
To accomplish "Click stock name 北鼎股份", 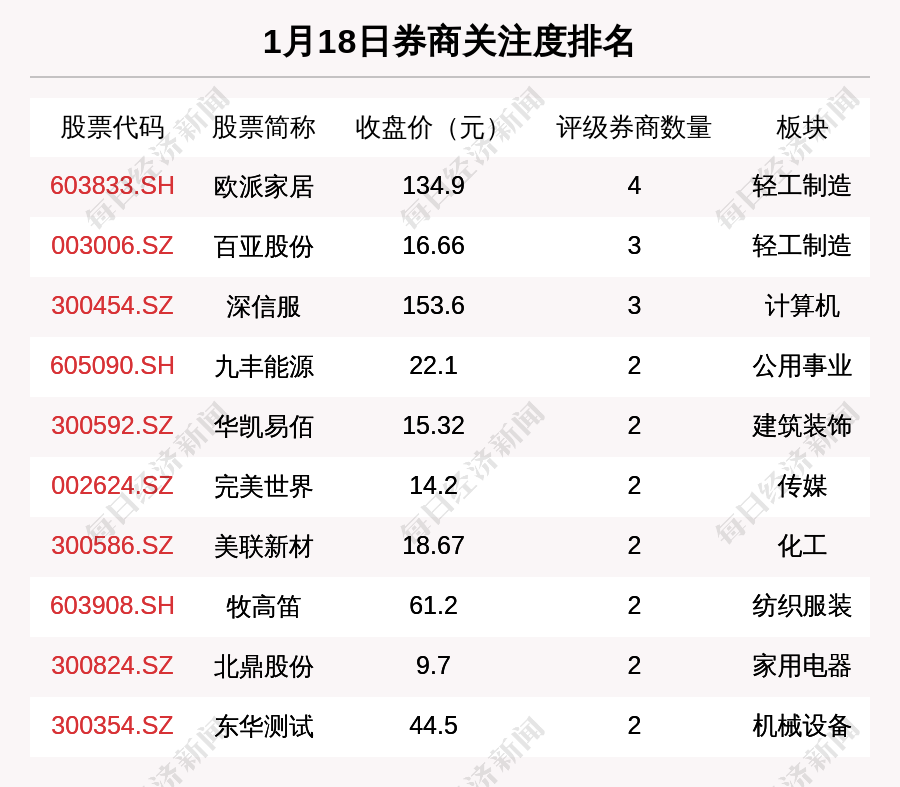I will coord(263,666).
